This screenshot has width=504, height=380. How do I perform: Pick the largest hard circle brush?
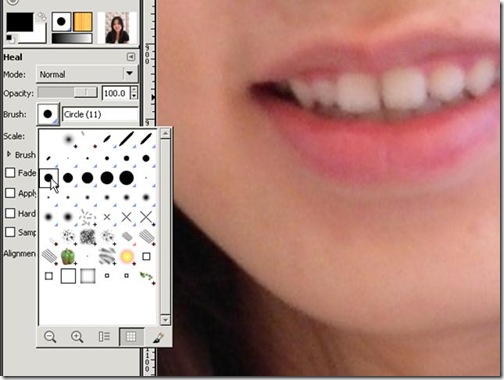(126, 178)
